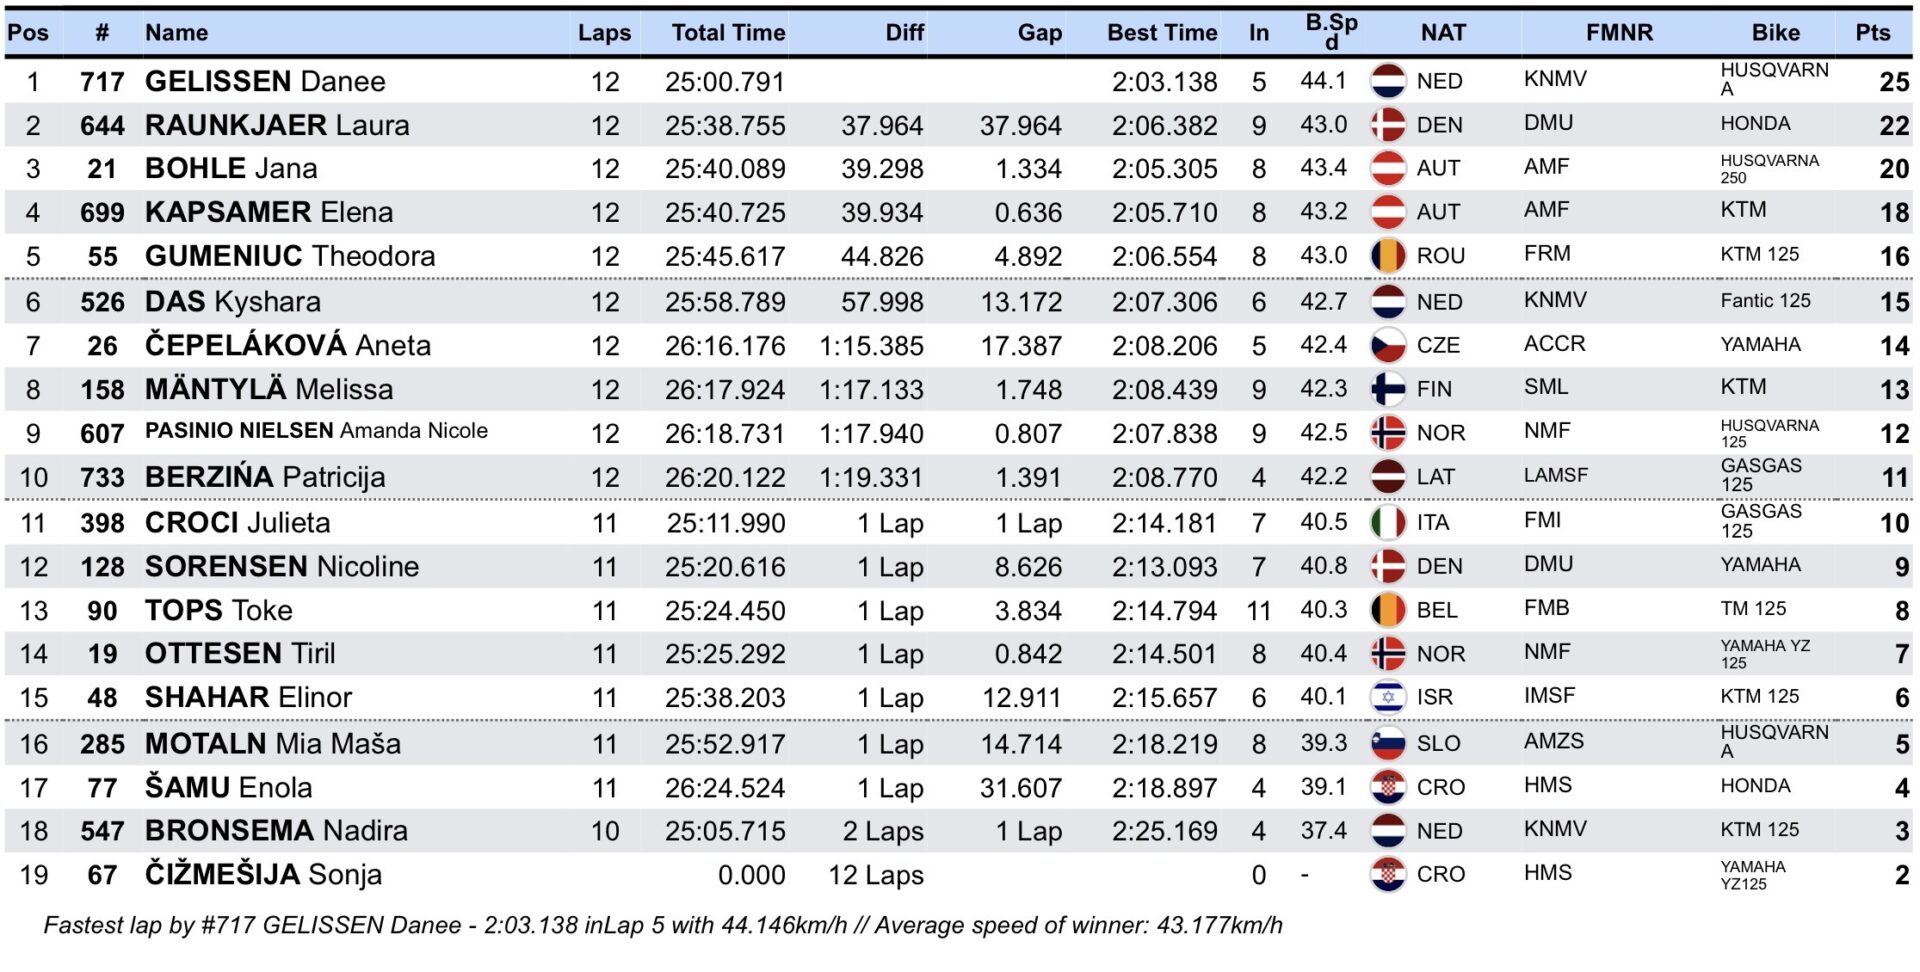Viewport: 1920px width, 972px height.
Task: Click the Pts column header
Action: 1873,33
